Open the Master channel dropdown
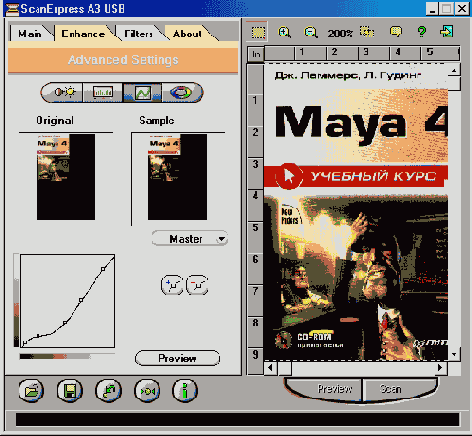The width and height of the screenshot is (472, 436). (190, 239)
